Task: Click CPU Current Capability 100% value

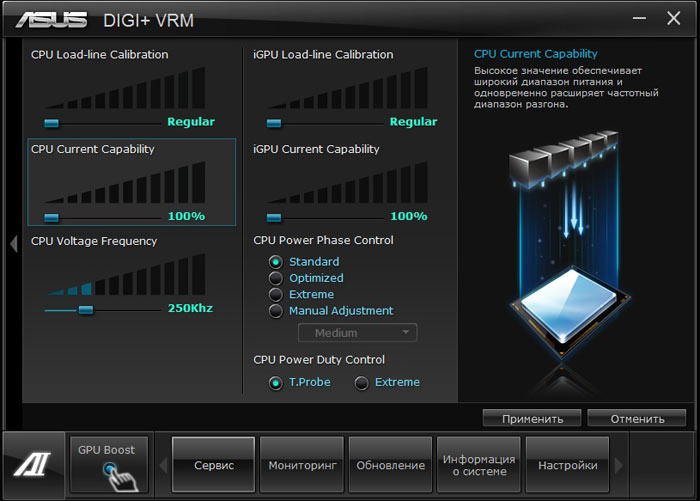Action: (x=186, y=216)
